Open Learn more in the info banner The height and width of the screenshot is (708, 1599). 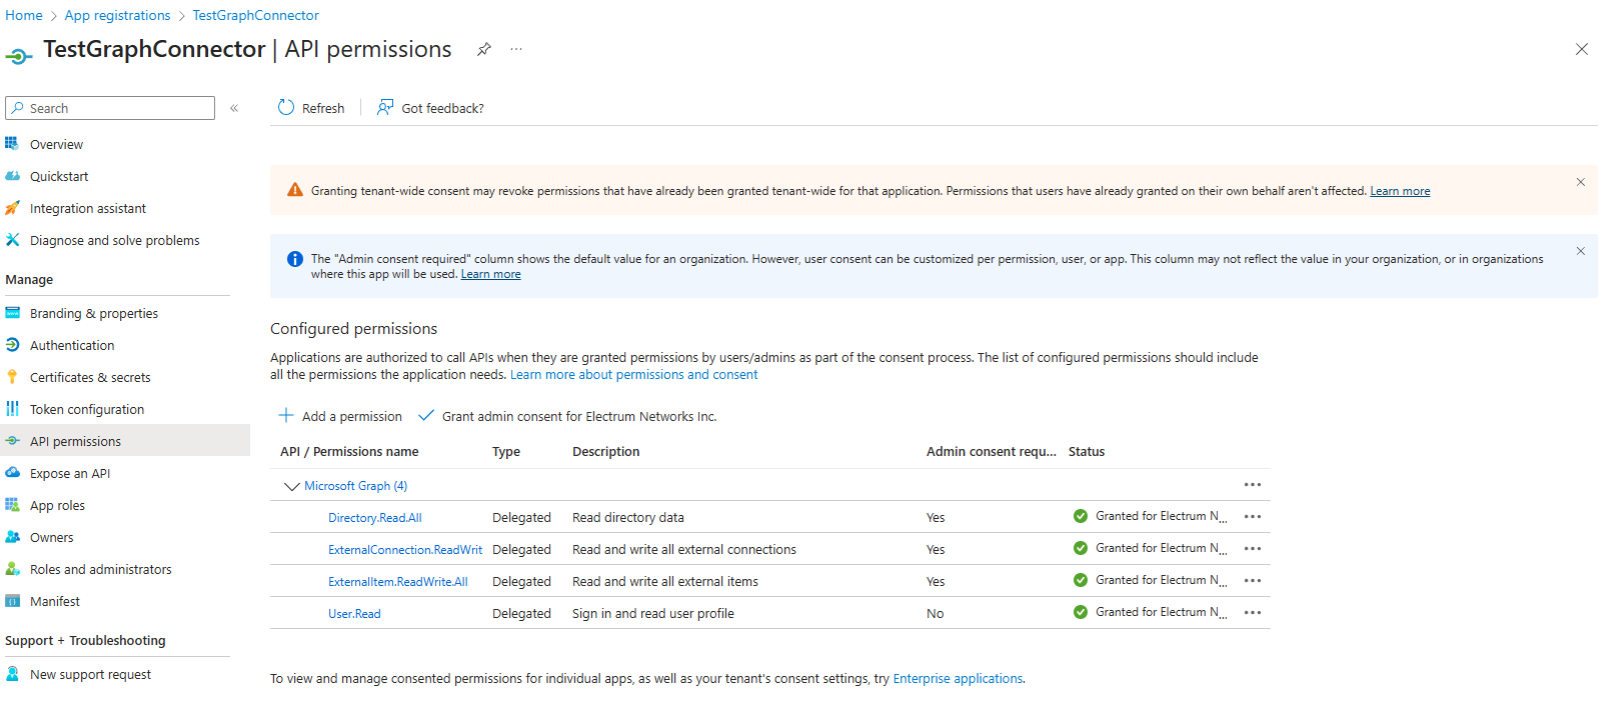tap(491, 274)
